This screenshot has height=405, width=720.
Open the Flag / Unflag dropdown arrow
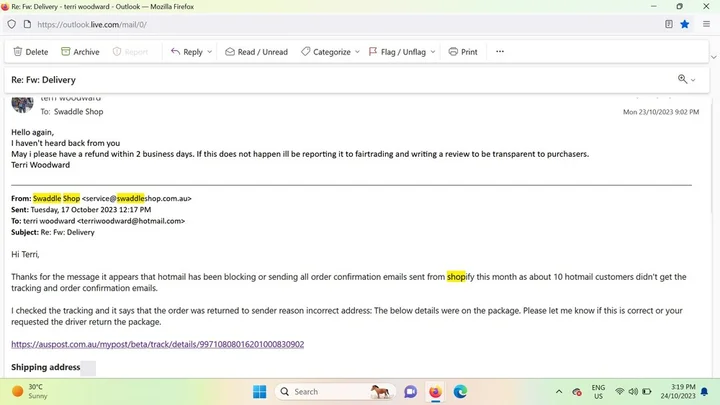click(x=433, y=52)
